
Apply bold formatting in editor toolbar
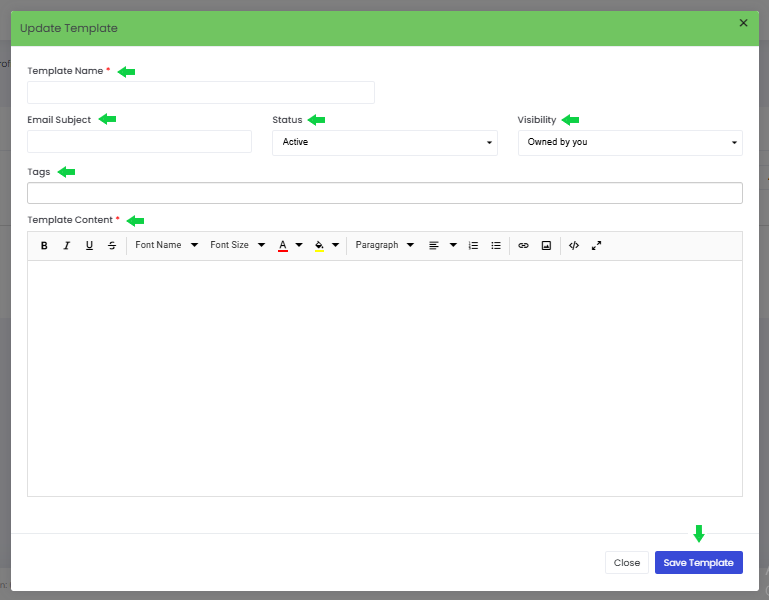click(x=44, y=245)
